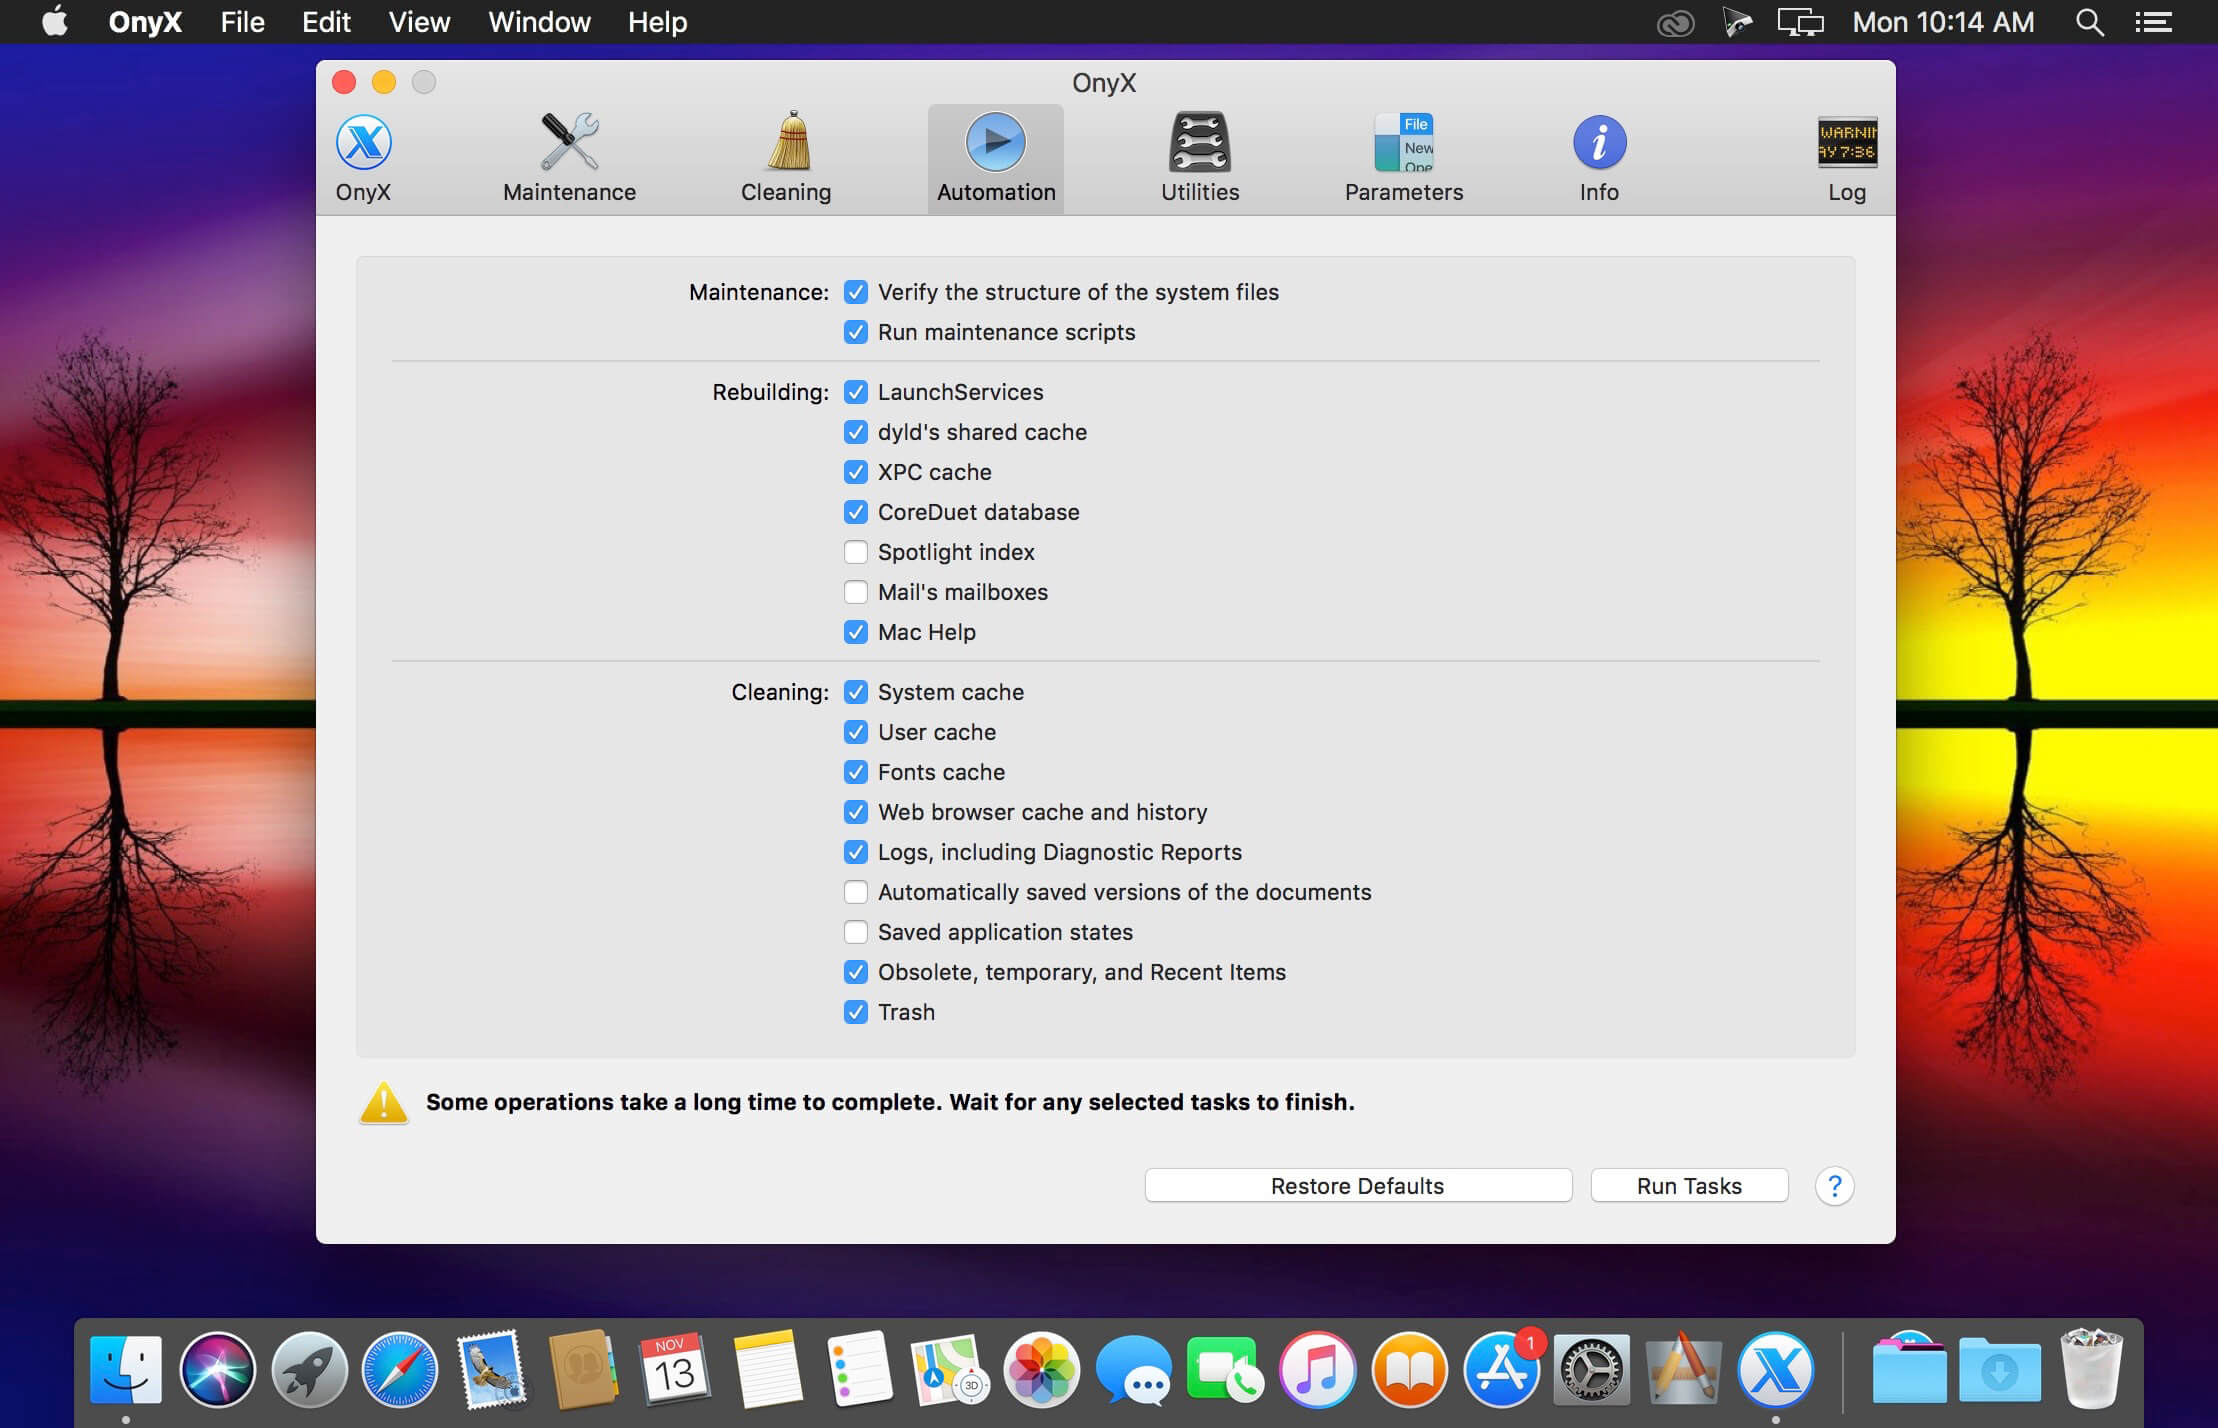Open the Cleaning pane with the broom icon
This screenshot has height=1428, width=2218.
click(786, 158)
